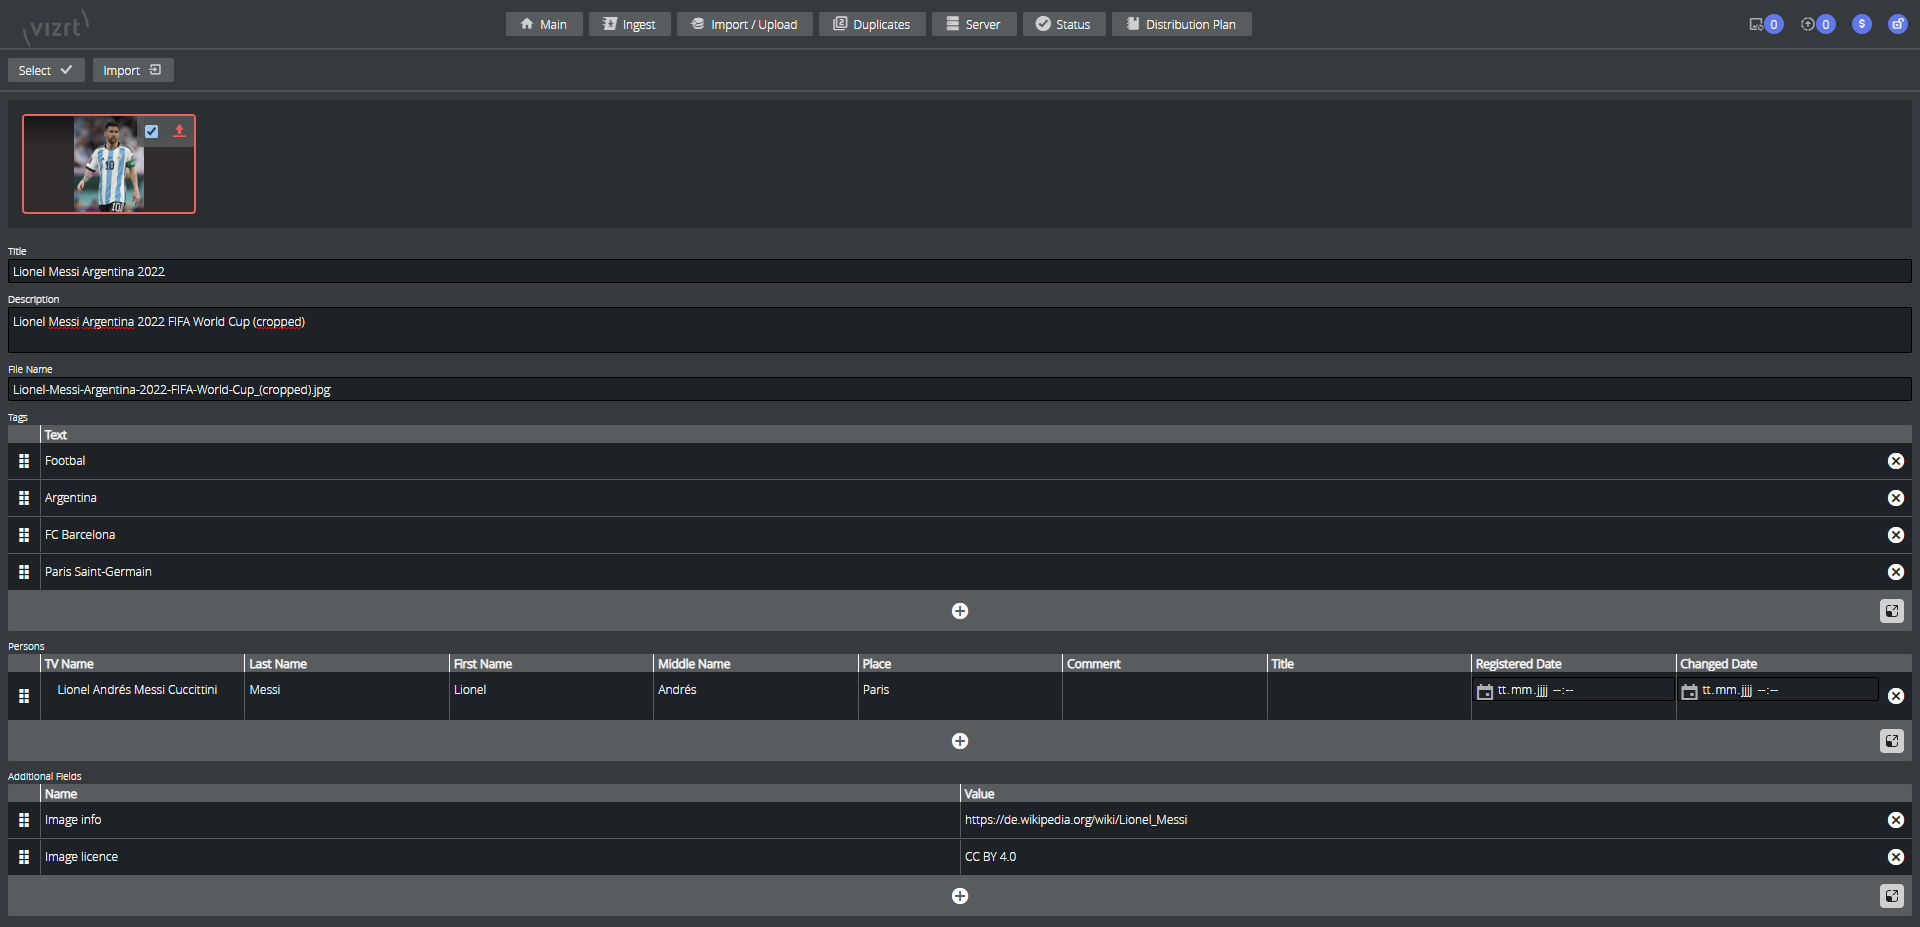1920x927 pixels.
Task: Click the Changed Date input field
Action: 1779,690
